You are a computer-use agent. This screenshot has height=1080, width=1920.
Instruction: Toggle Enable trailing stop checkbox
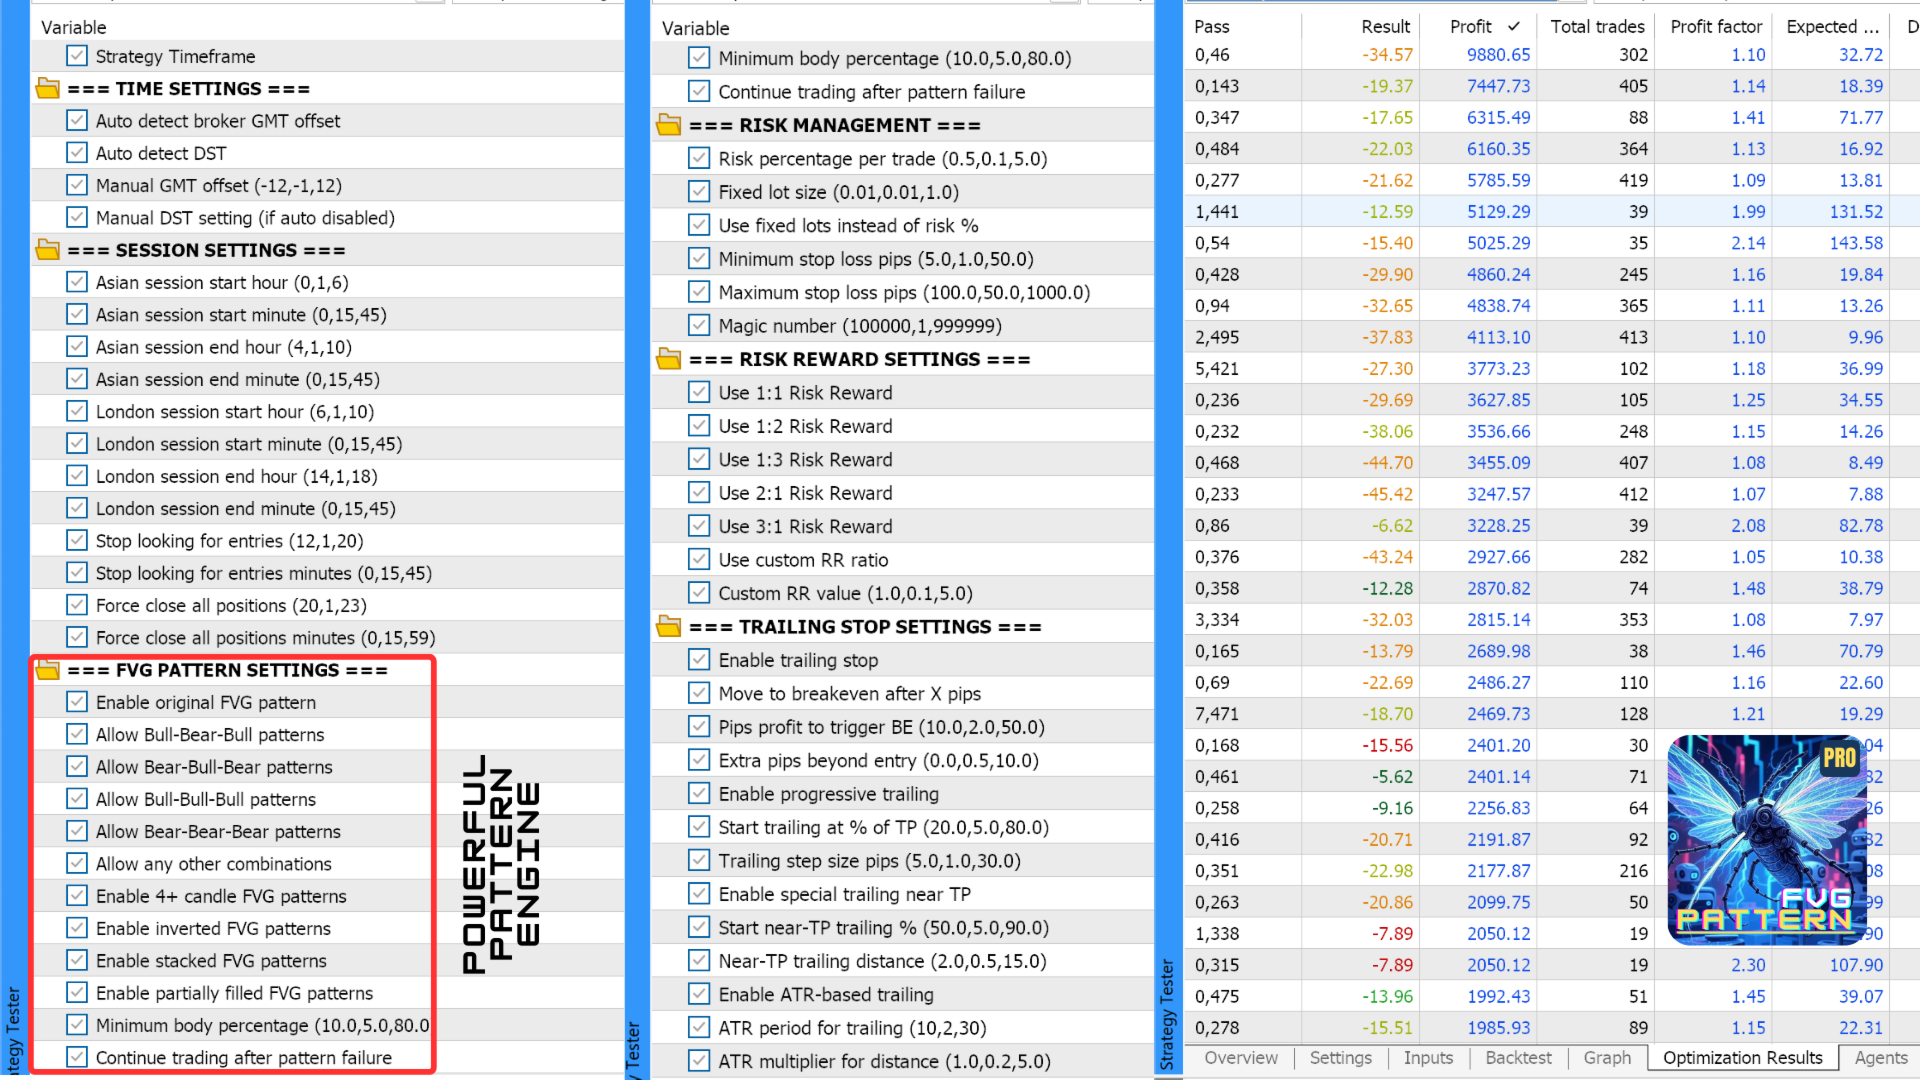tap(699, 660)
